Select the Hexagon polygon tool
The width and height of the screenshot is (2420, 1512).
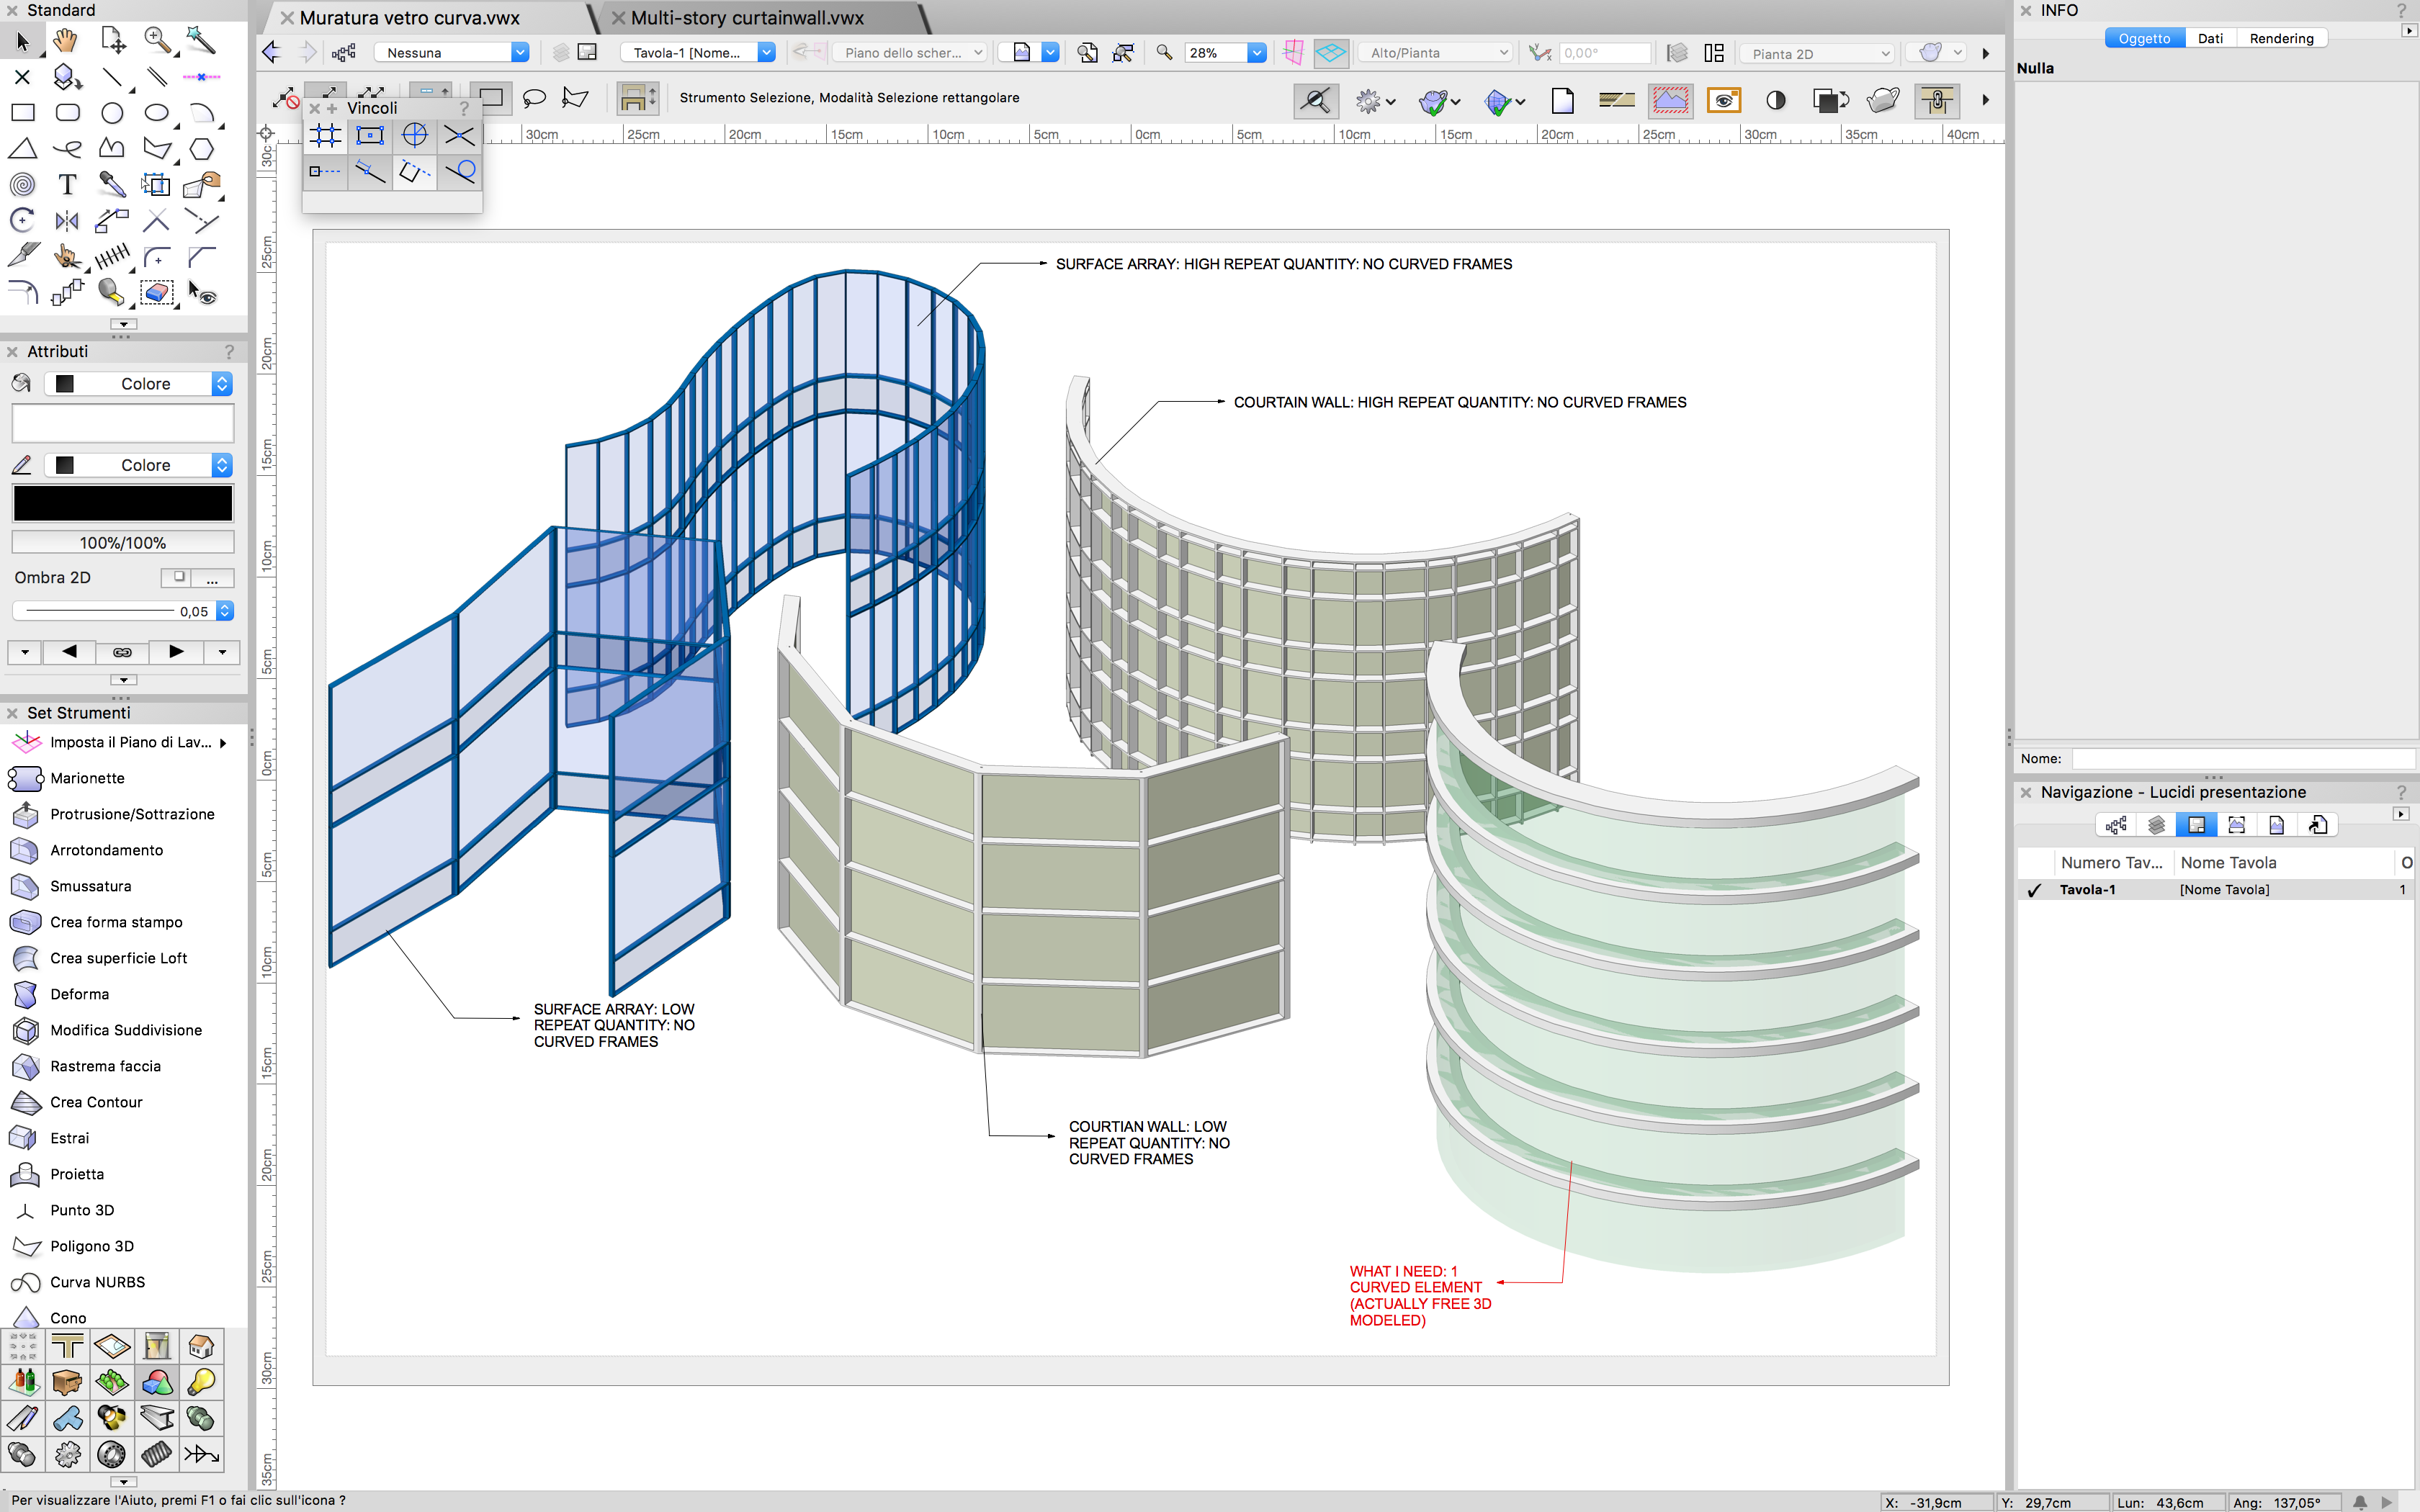pyautogui.click(x=201, y=149)
